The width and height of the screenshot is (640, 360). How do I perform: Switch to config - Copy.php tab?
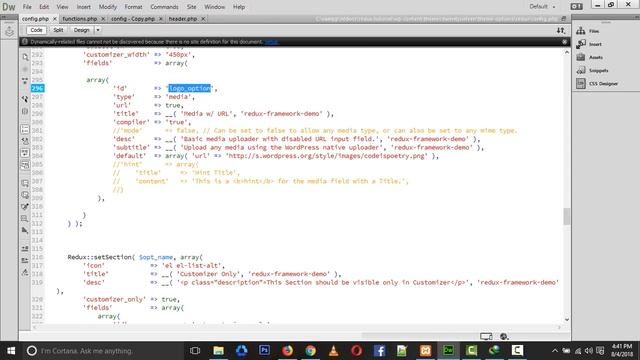tap(133, 19)
